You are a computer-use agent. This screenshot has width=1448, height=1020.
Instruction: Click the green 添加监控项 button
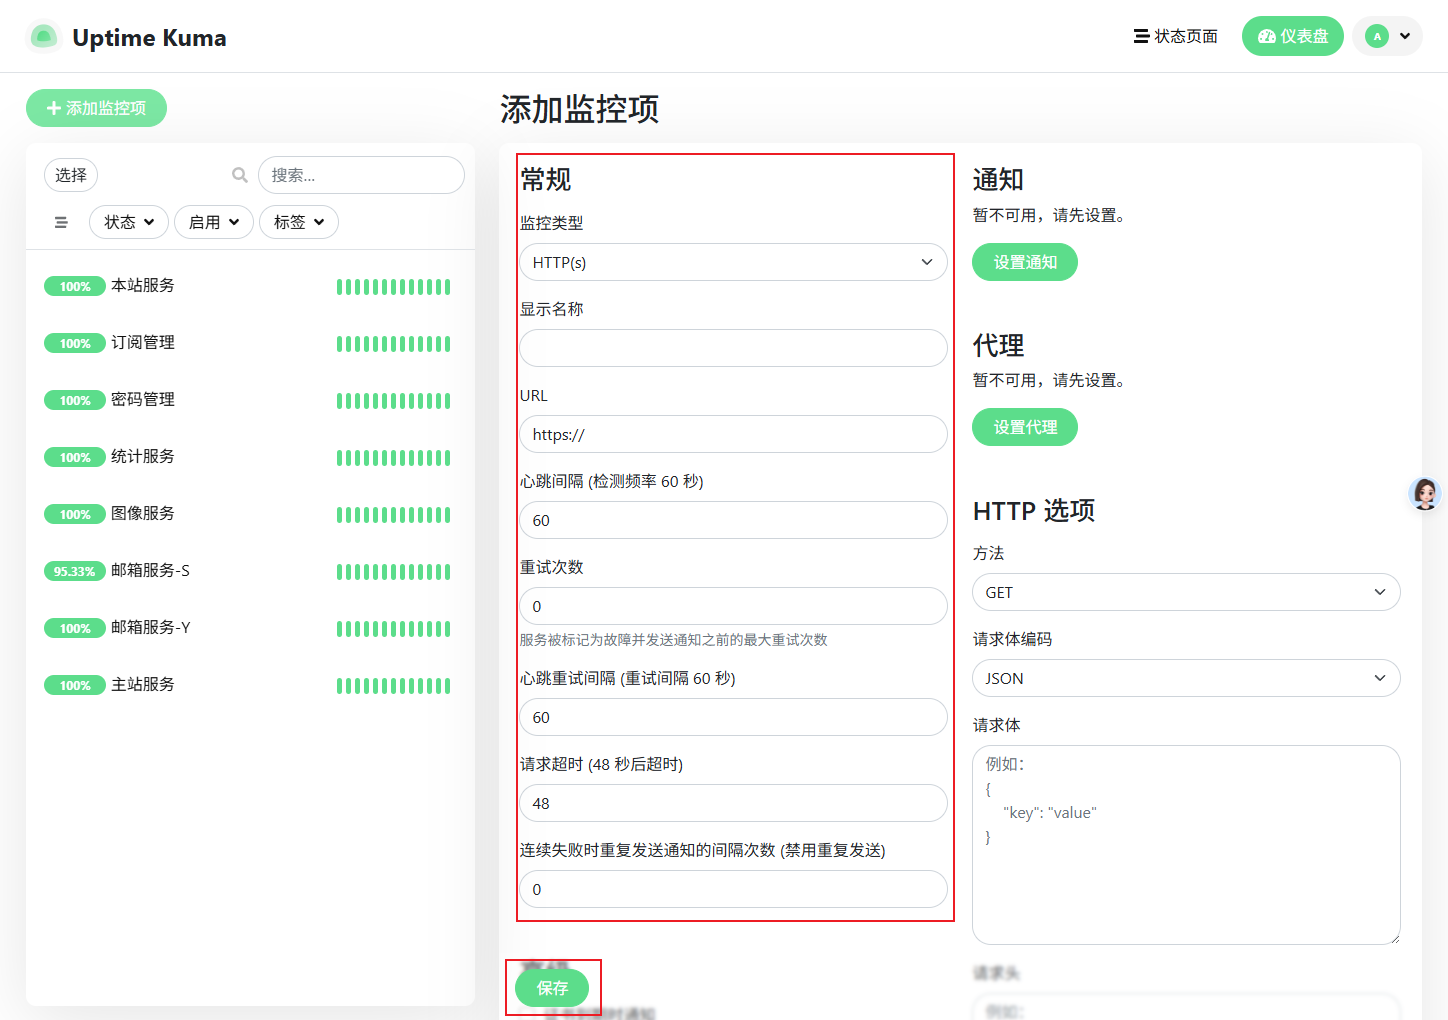pyautogui.click(x=96, y=108)
